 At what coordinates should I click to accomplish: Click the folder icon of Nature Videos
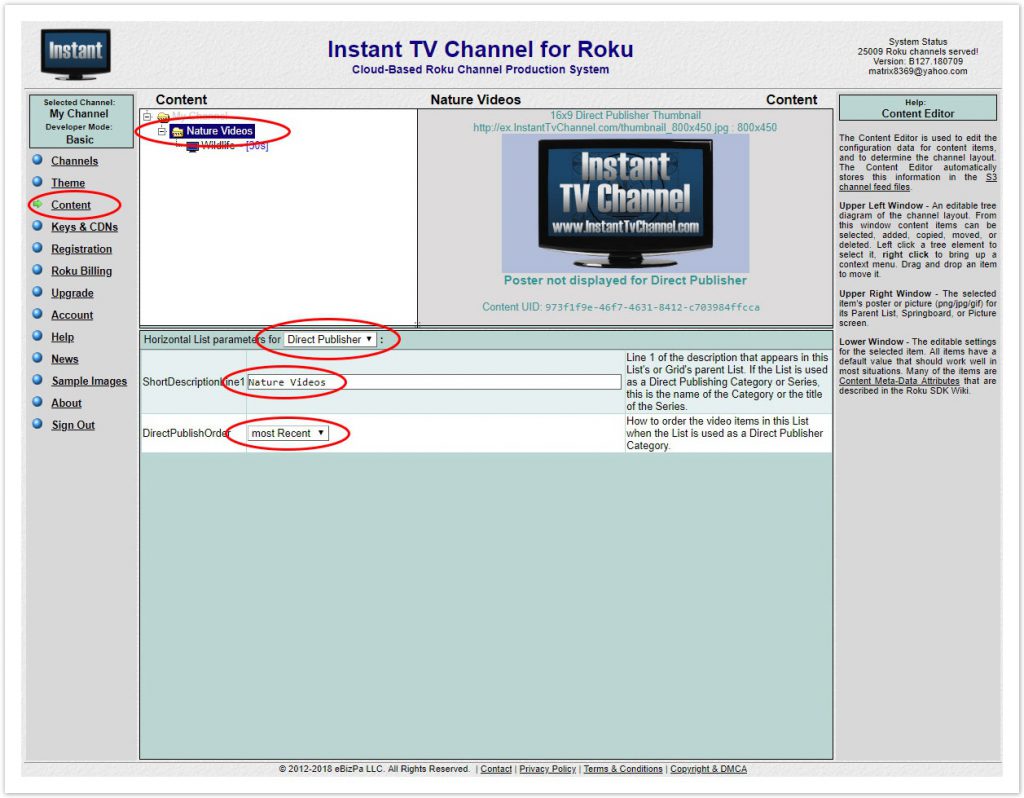[x=177, y=131]
